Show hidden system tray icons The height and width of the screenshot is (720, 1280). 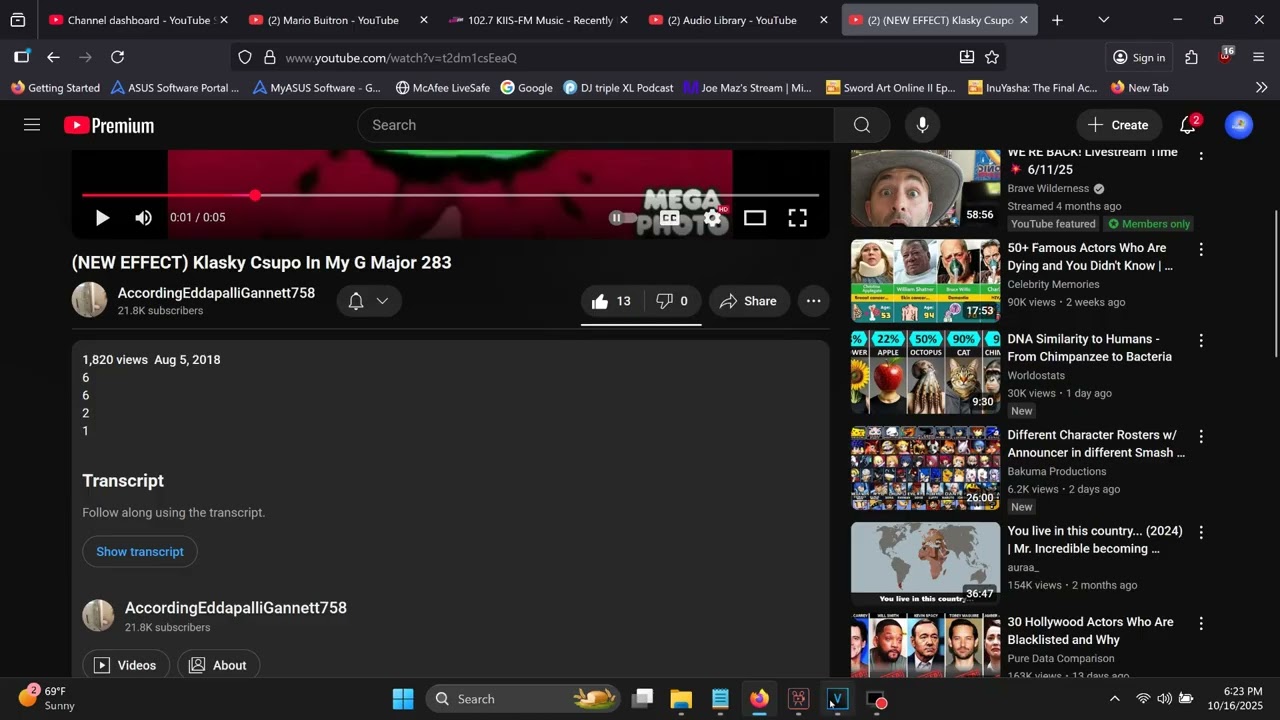1115,698
